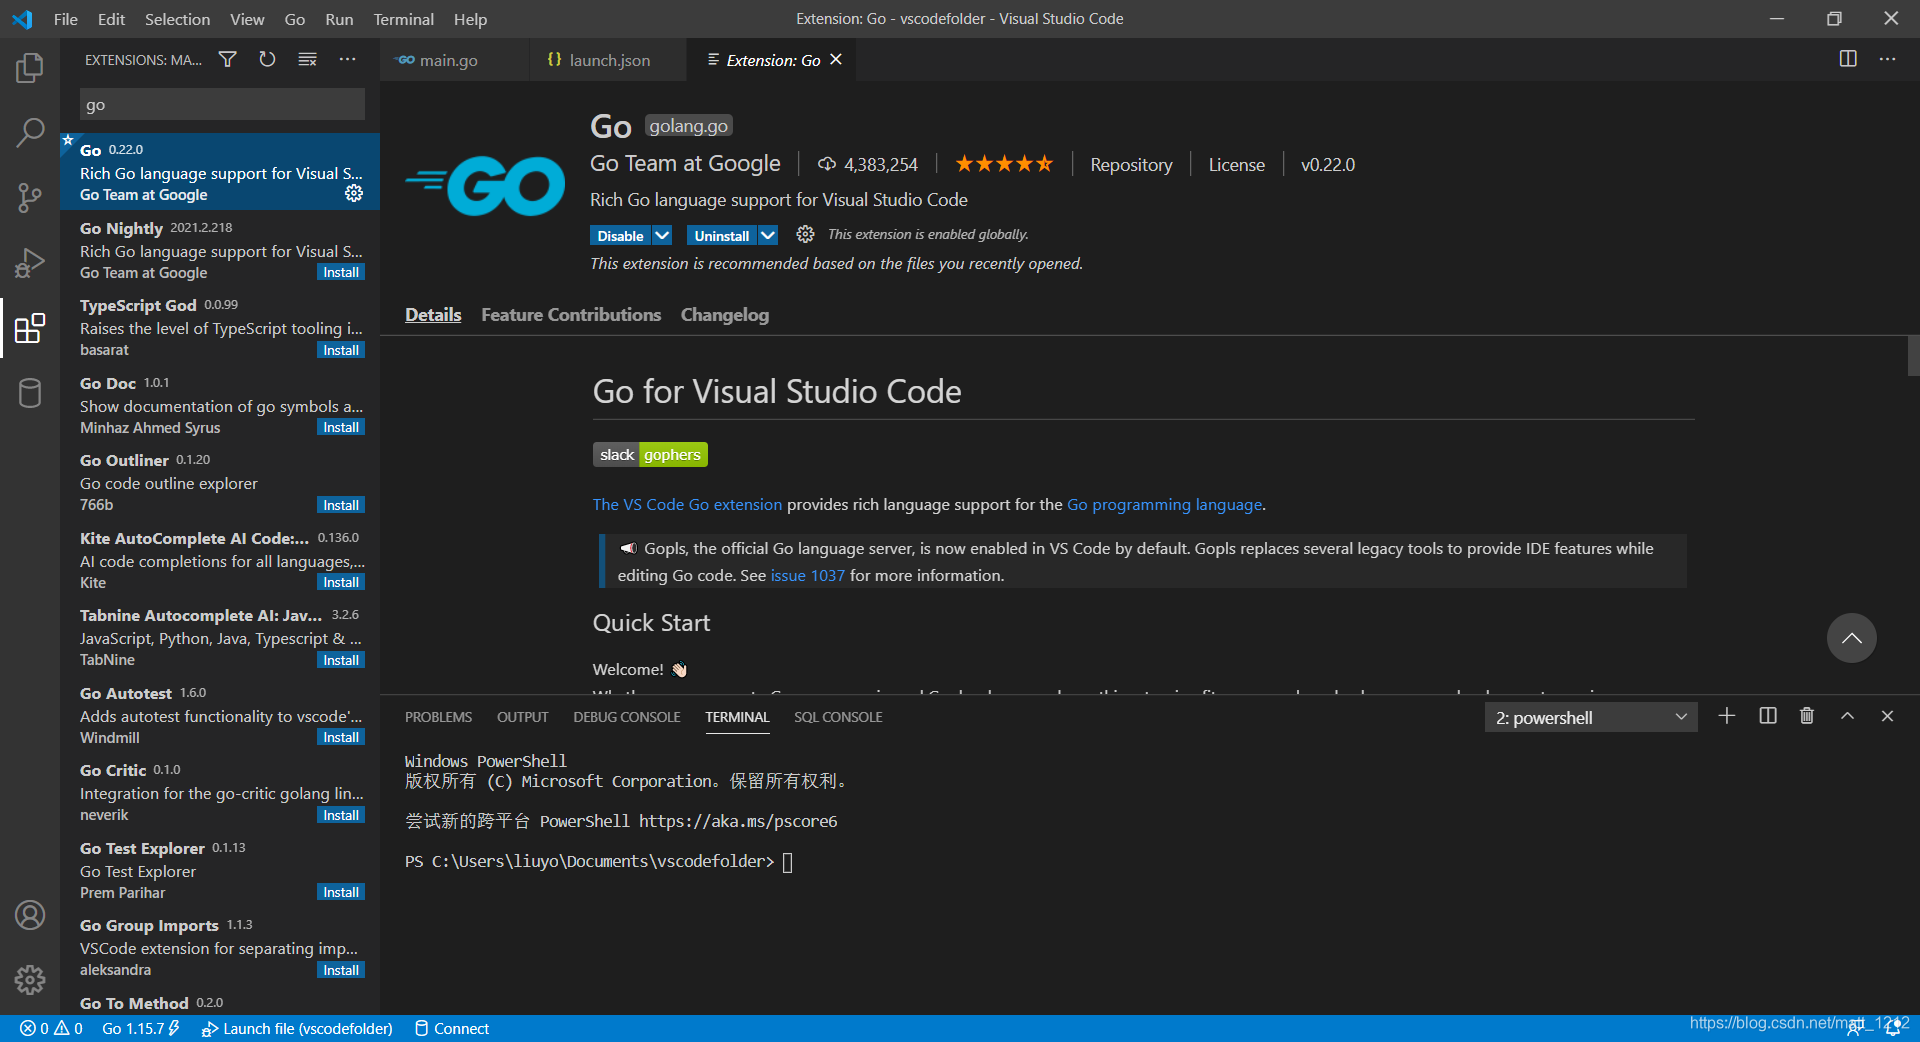Close the terminal panel
Screen dimensions: 1920x1042
point(1887,716)
